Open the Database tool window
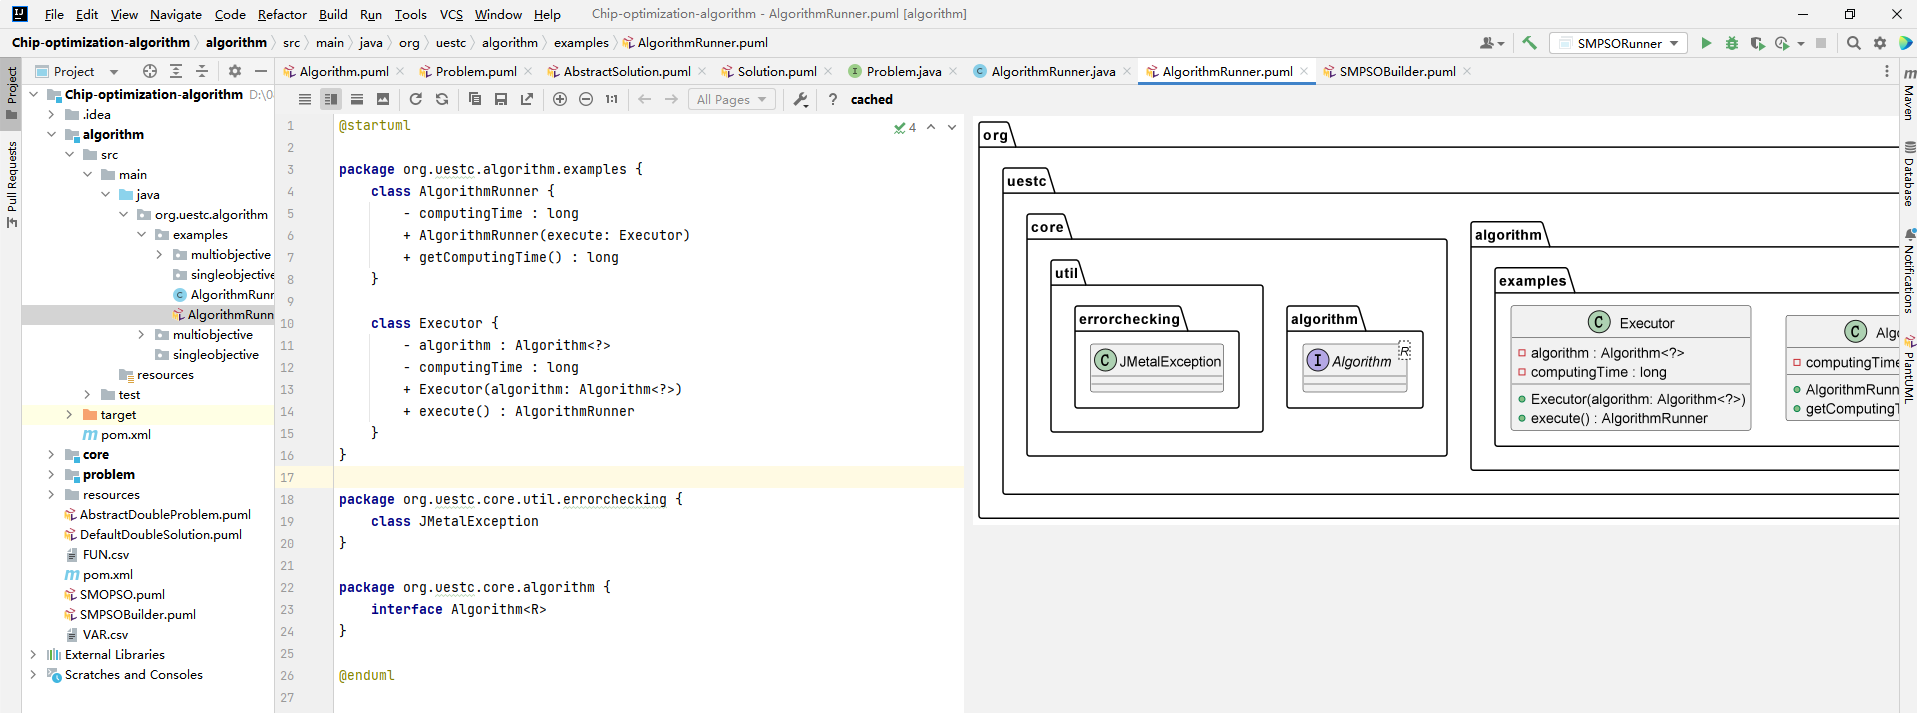Screen dimensions: 1917x713 pos(1908,175)
